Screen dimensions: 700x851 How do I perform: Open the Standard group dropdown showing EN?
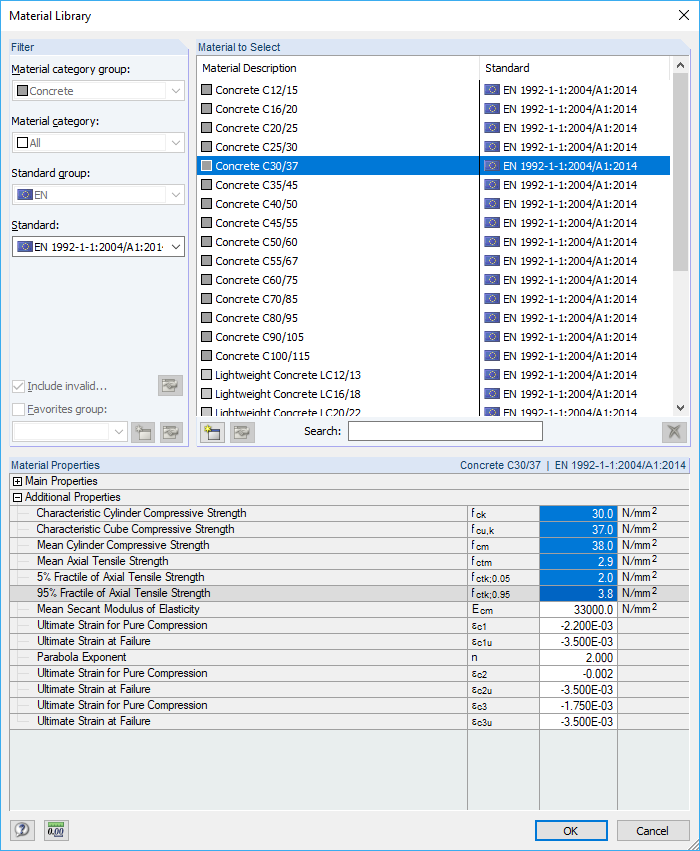tap(98, 194)
